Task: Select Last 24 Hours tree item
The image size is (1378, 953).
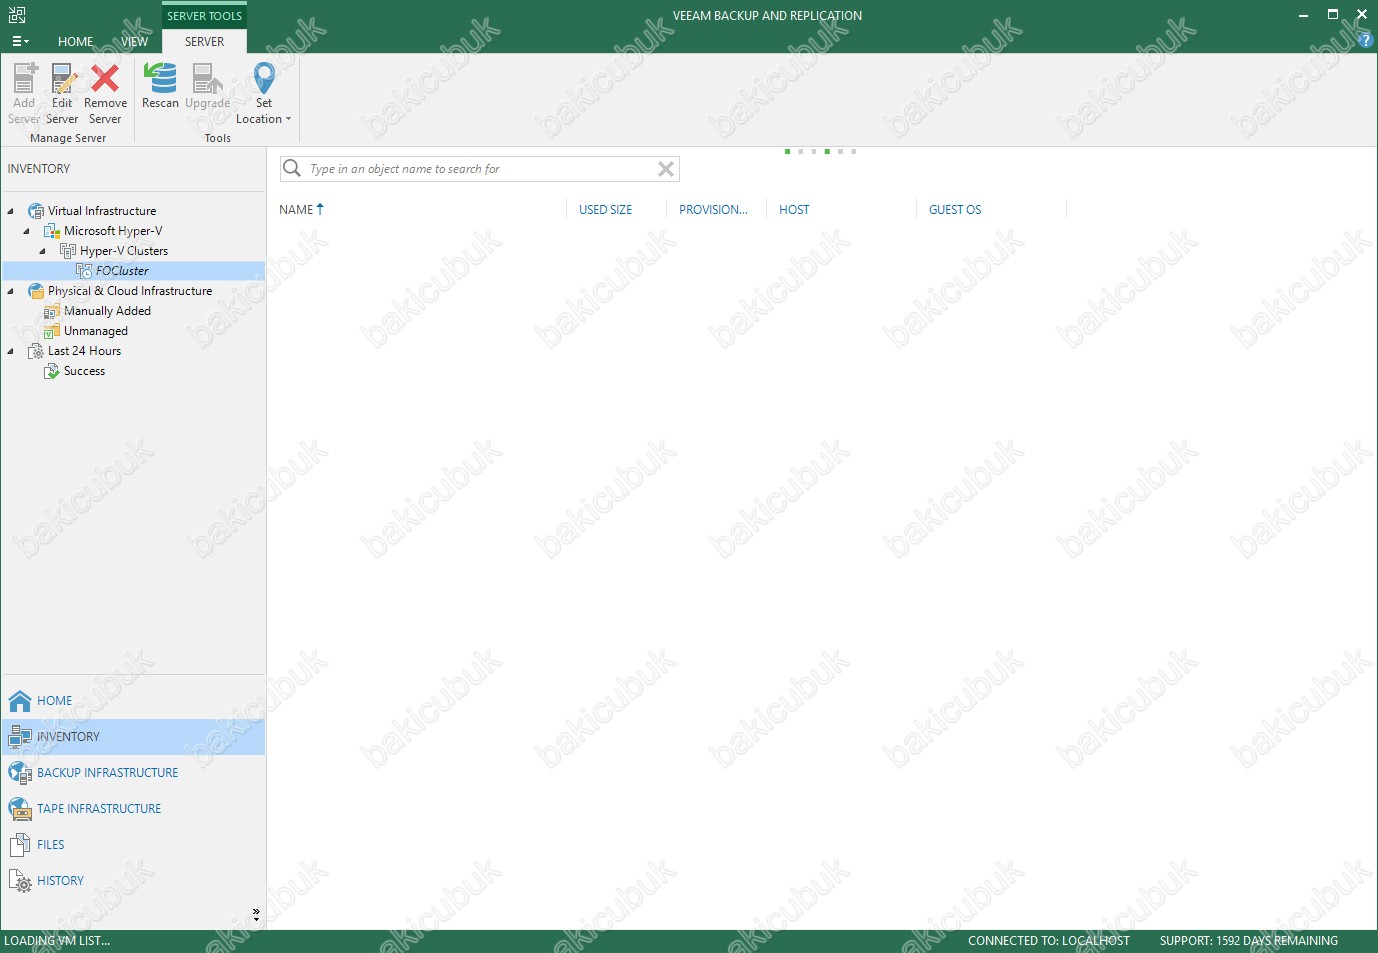Action: pos(84,351)
